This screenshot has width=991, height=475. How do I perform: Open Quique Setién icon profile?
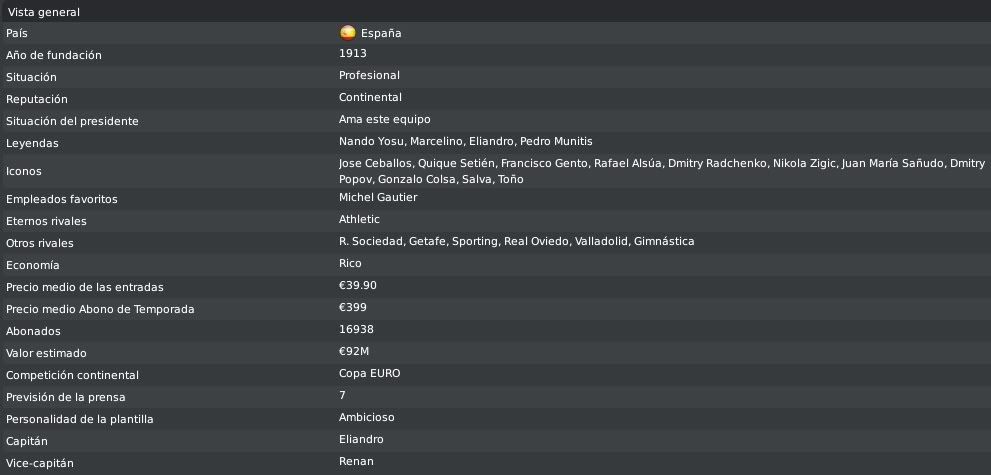click(456, 164)
